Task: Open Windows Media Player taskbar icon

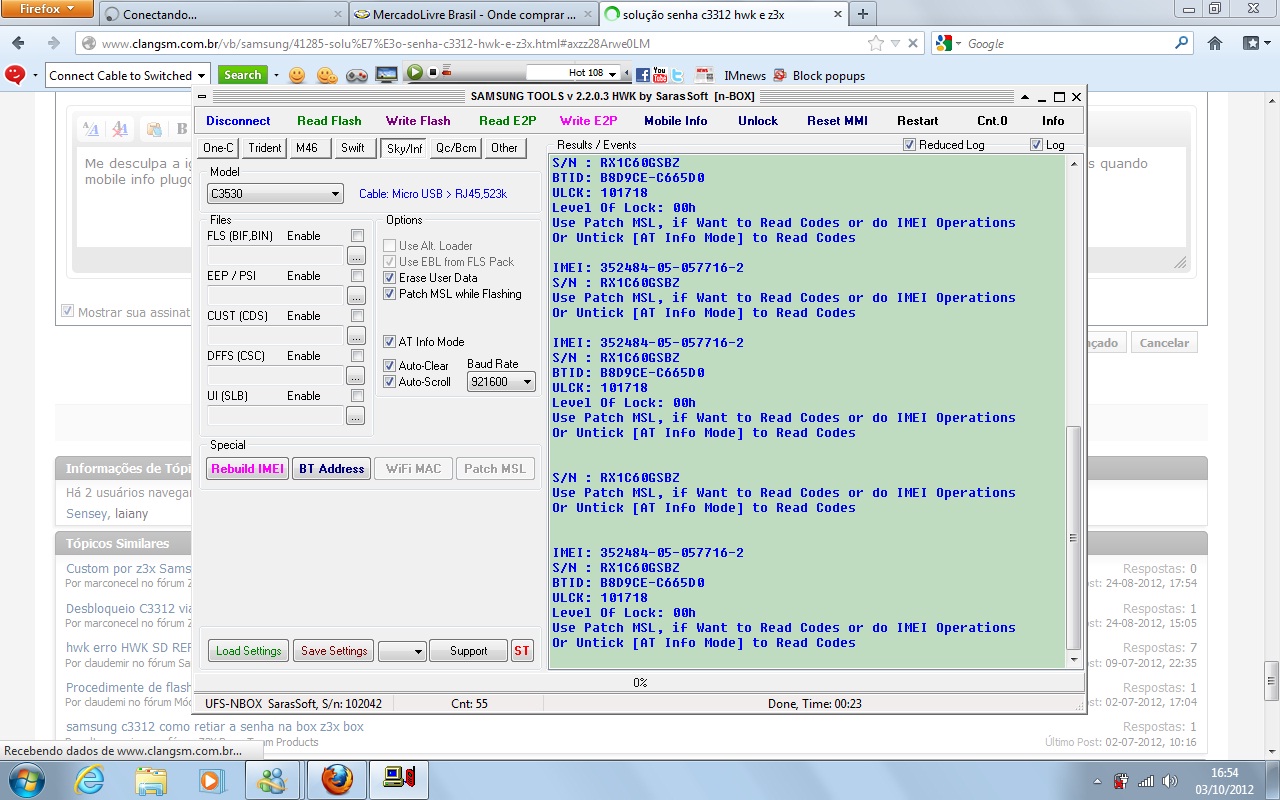Action: tap(210, 779)
